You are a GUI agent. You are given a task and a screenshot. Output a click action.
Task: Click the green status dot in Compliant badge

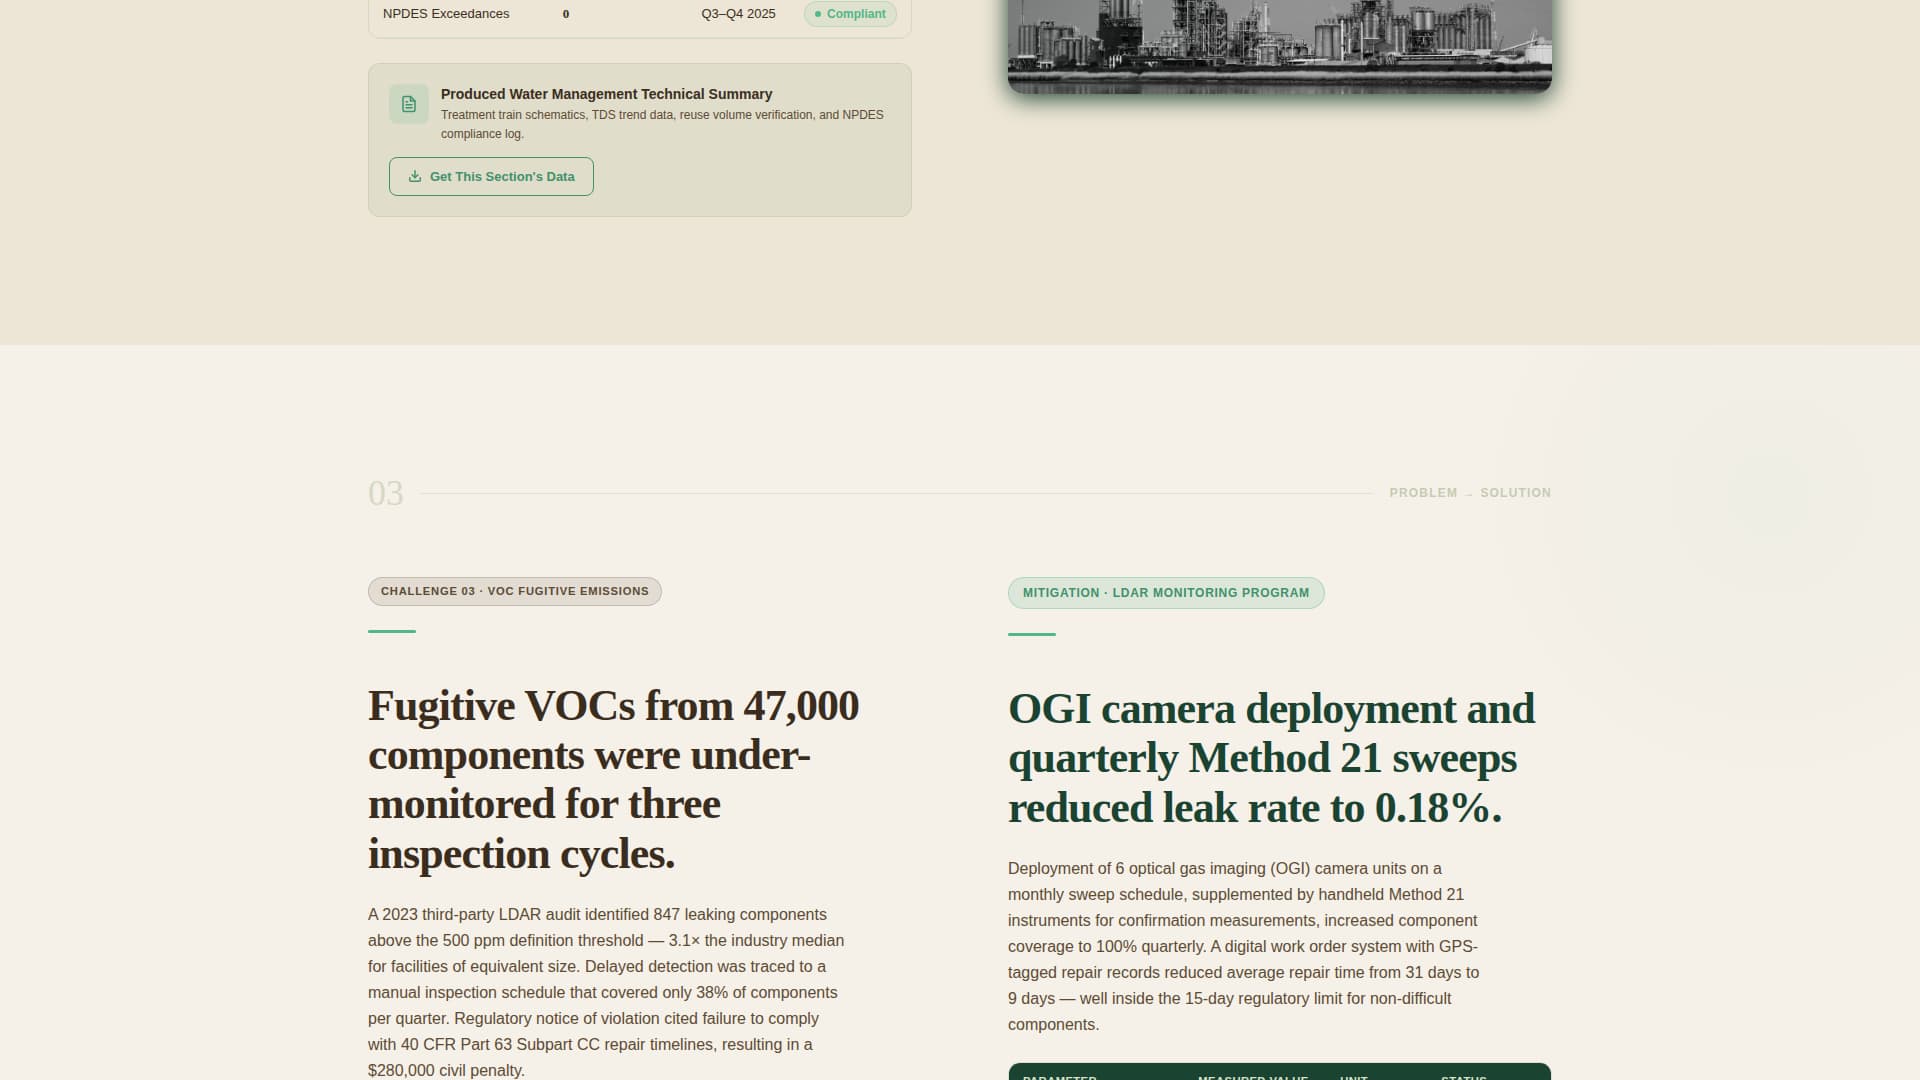(x=818, y=14)
